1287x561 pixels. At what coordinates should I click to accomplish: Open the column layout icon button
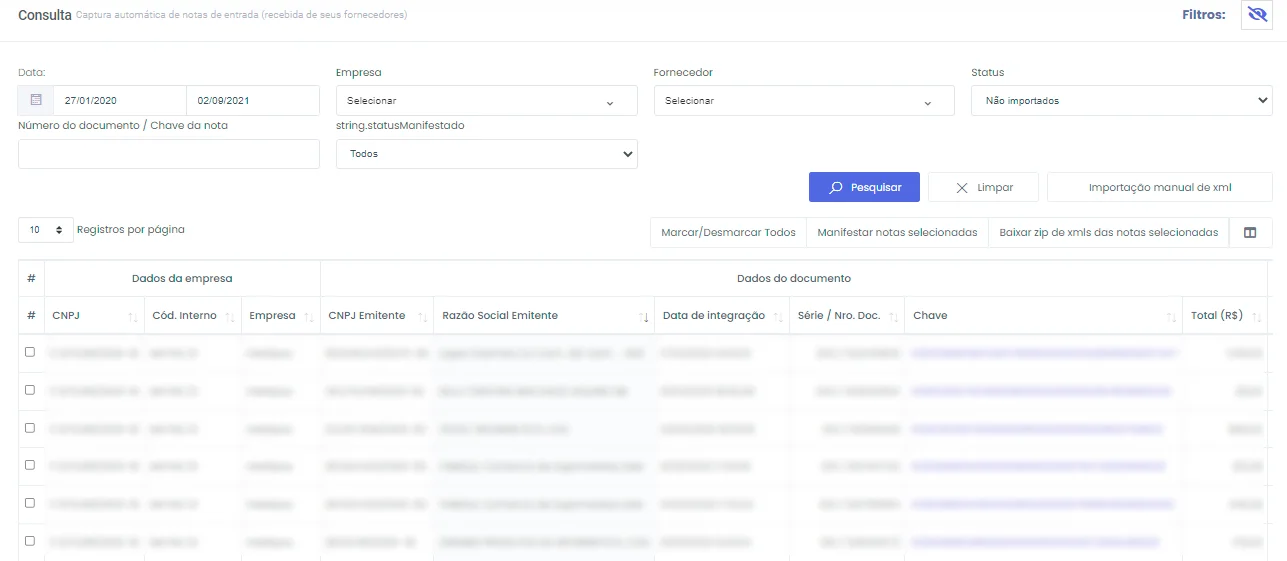pyautogui.click(x=1250, y=232)
